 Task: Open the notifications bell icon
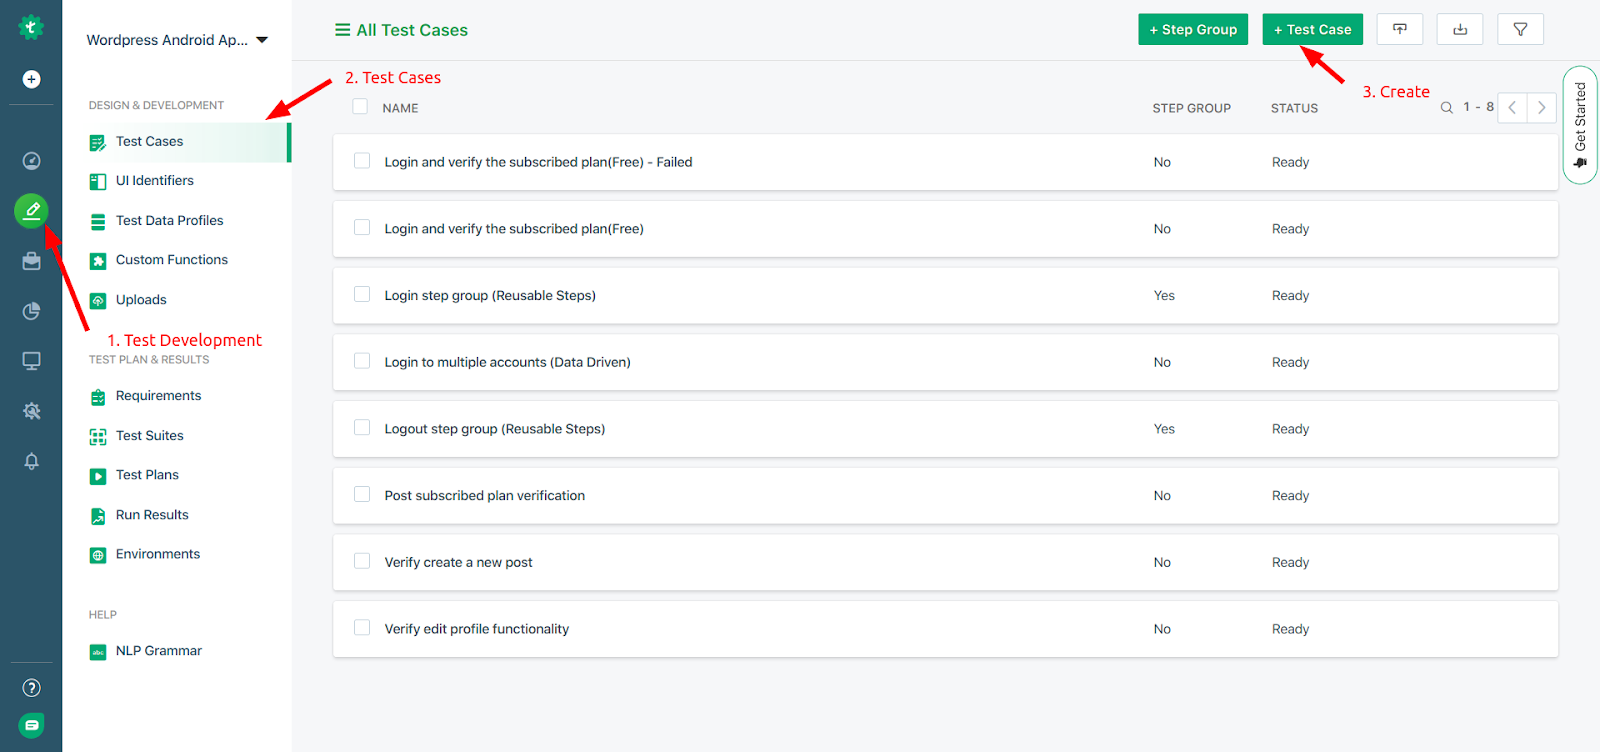click(x=32, y=461)
